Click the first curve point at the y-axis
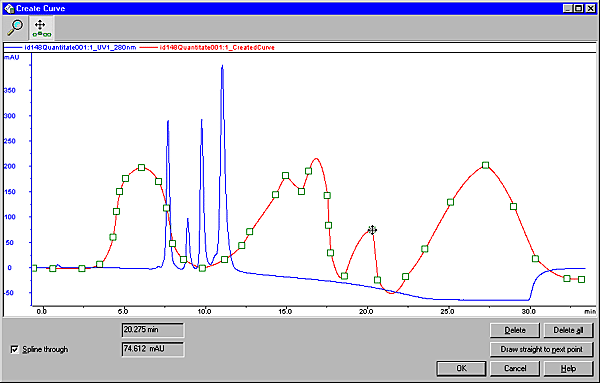 [34, 268]
